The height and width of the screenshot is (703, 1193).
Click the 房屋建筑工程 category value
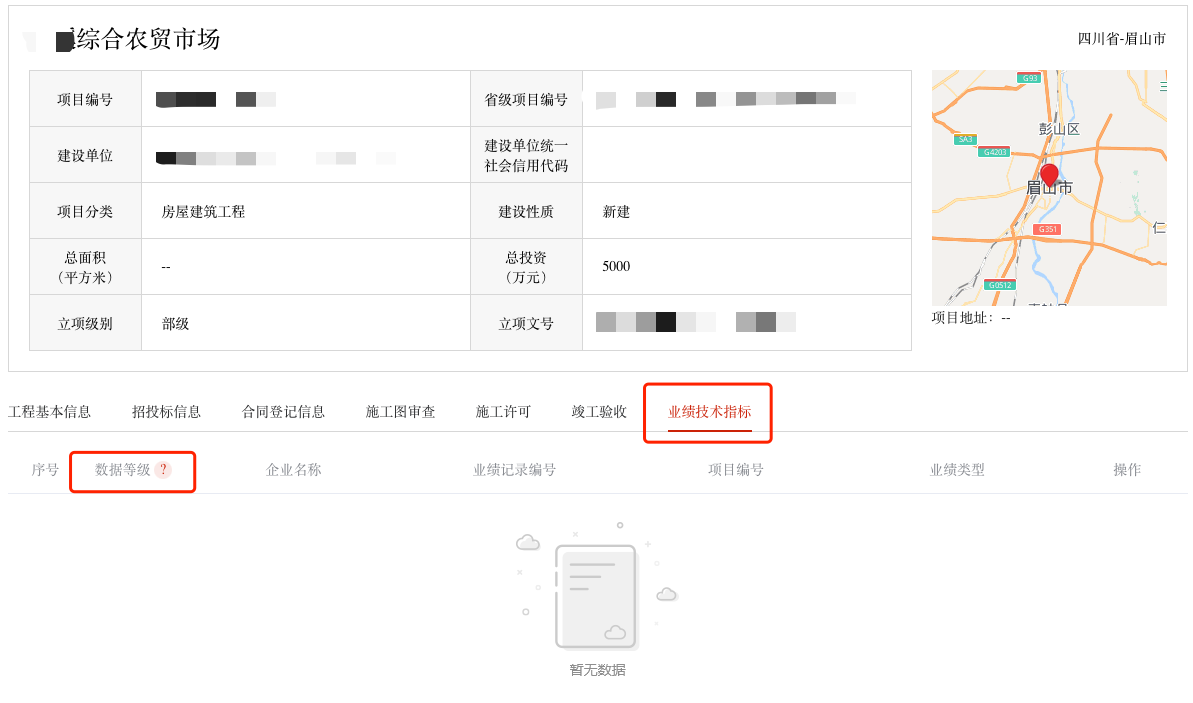[x=203, y=212]
